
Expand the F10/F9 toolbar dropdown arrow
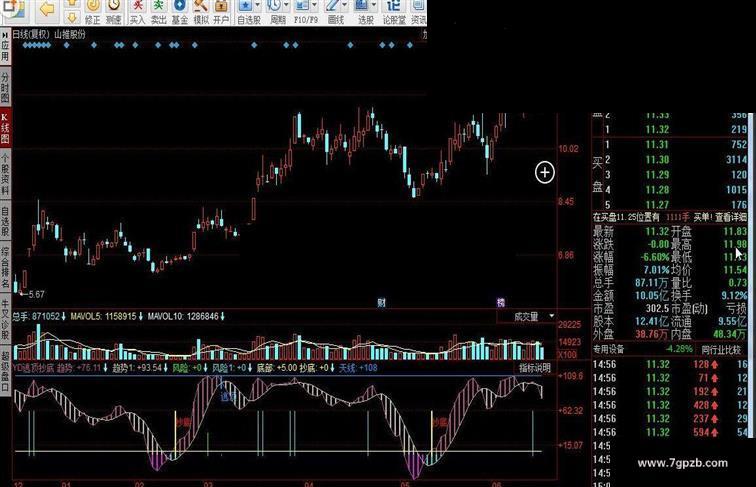[x=315, y=5]
